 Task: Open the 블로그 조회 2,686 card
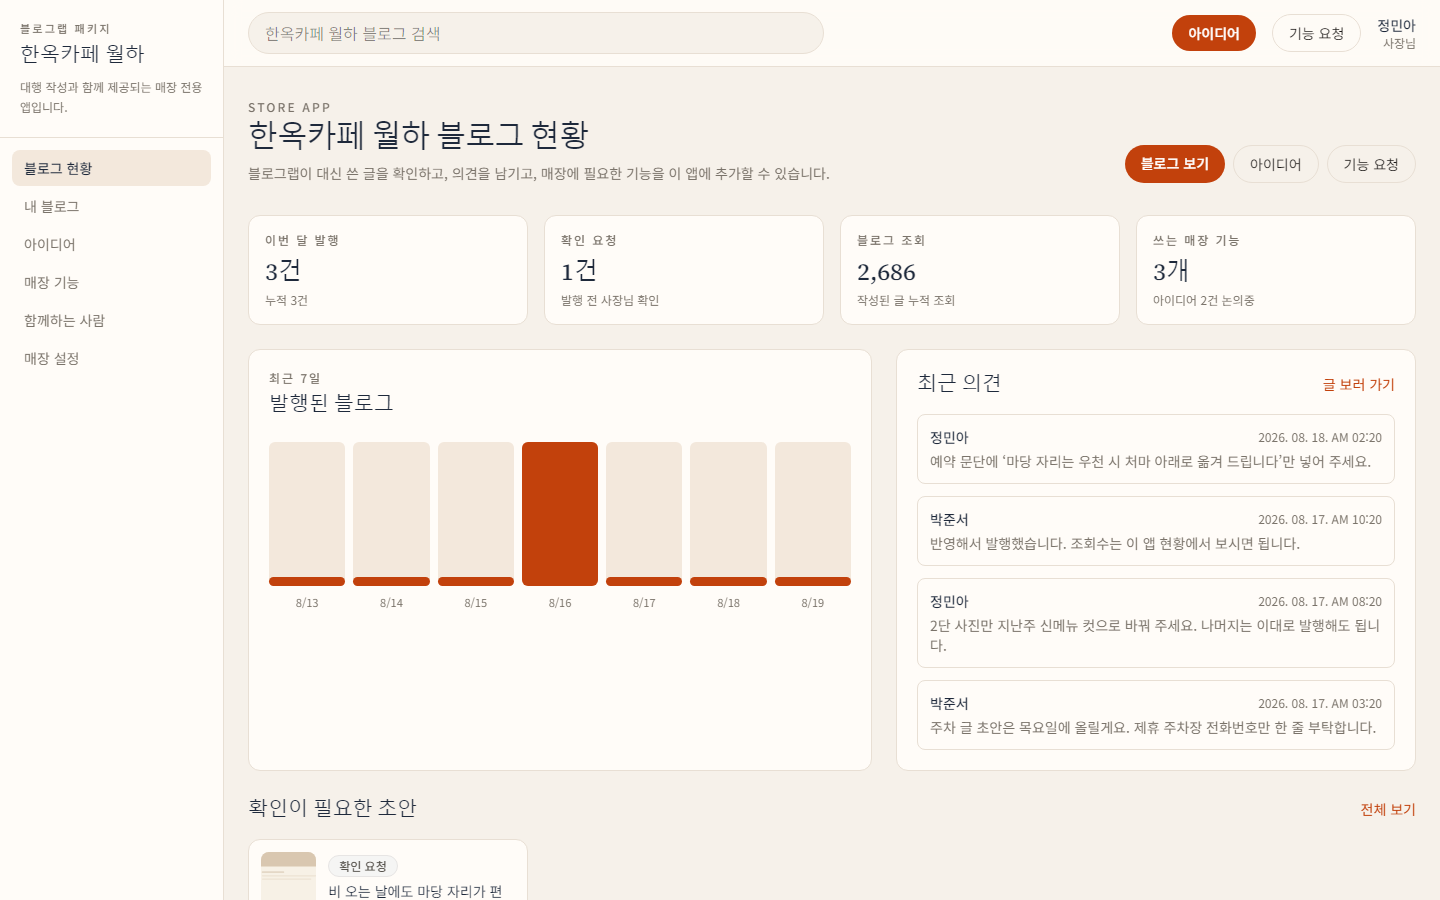click(980, 270)
